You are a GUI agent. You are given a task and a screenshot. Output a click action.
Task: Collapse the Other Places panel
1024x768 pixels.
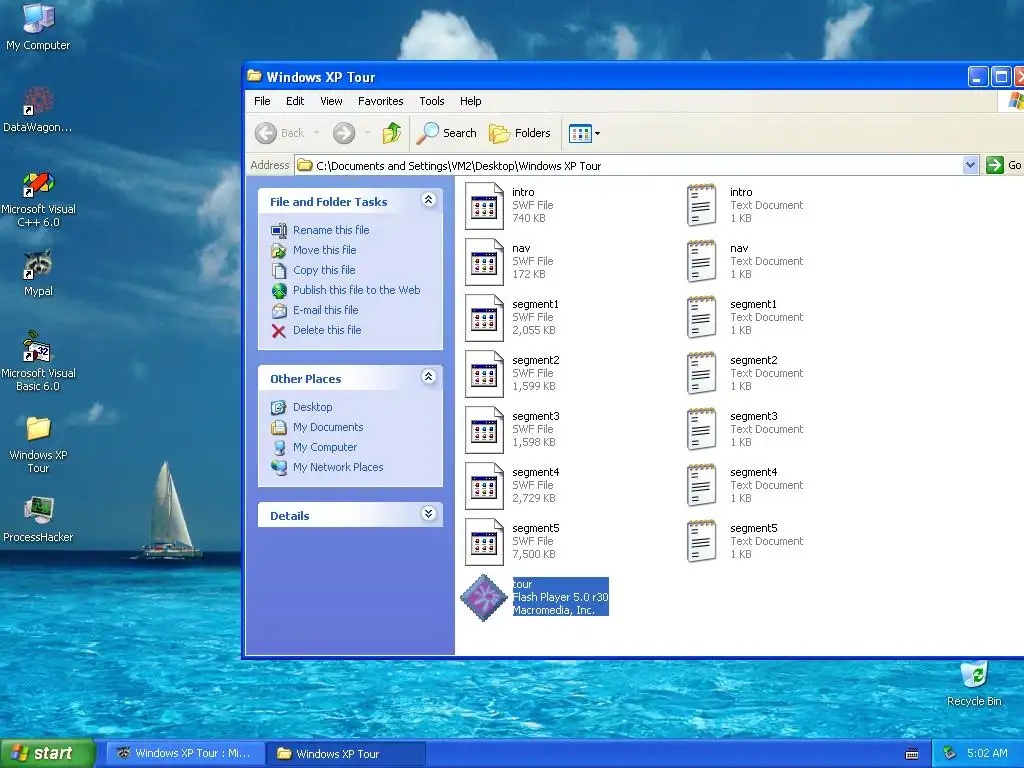(x=428, y=377)
